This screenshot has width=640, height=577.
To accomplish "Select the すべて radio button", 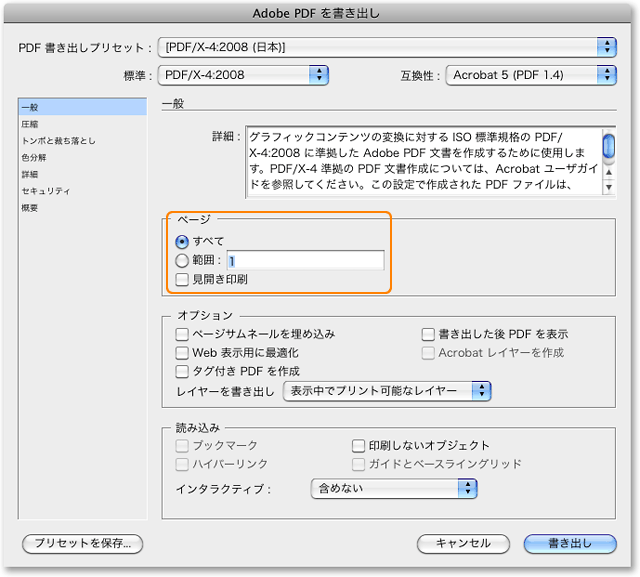I will click(182, 241).
